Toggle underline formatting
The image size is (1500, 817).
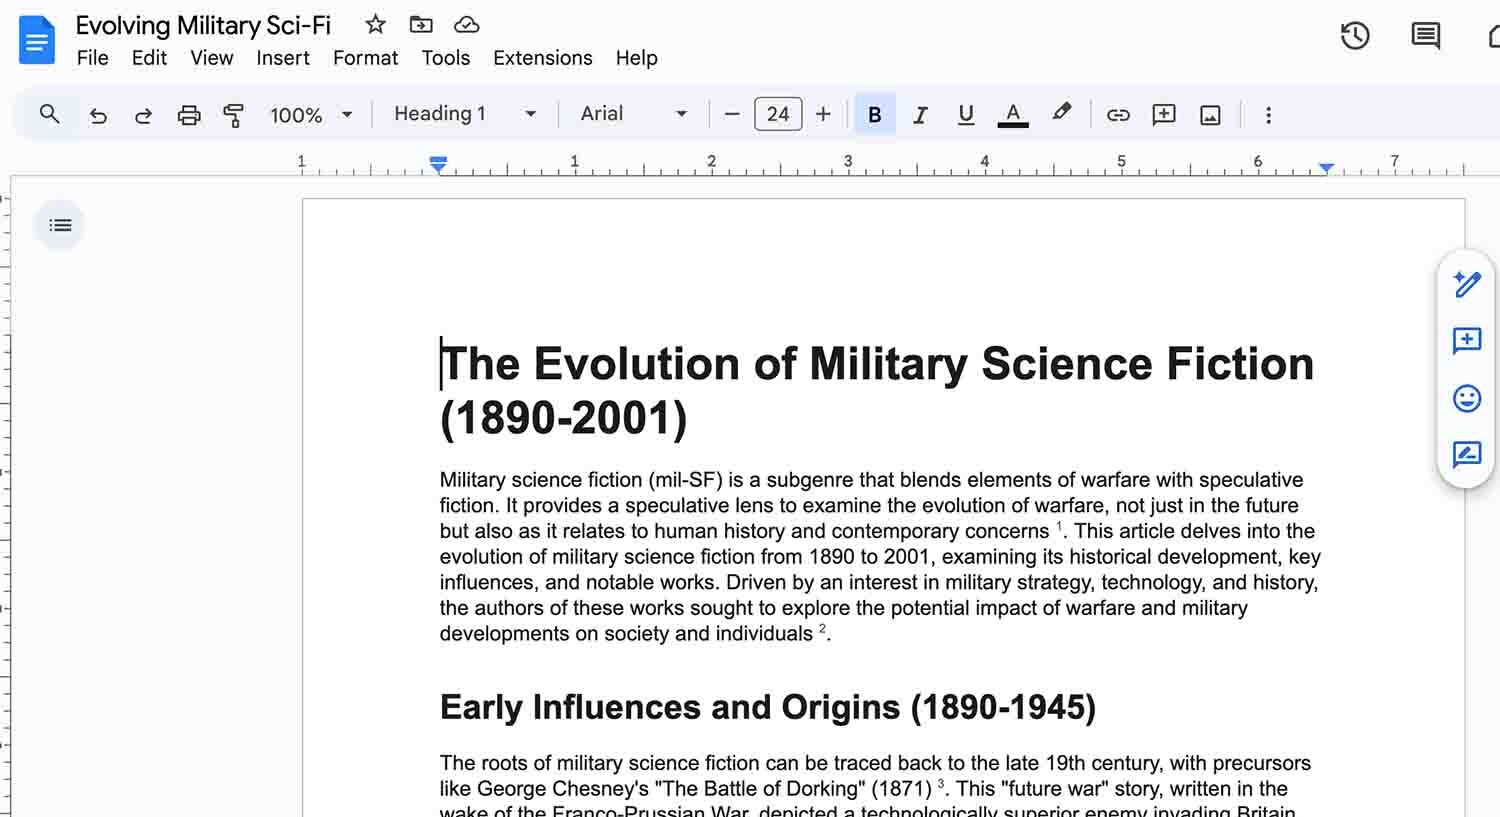[965, 115]
